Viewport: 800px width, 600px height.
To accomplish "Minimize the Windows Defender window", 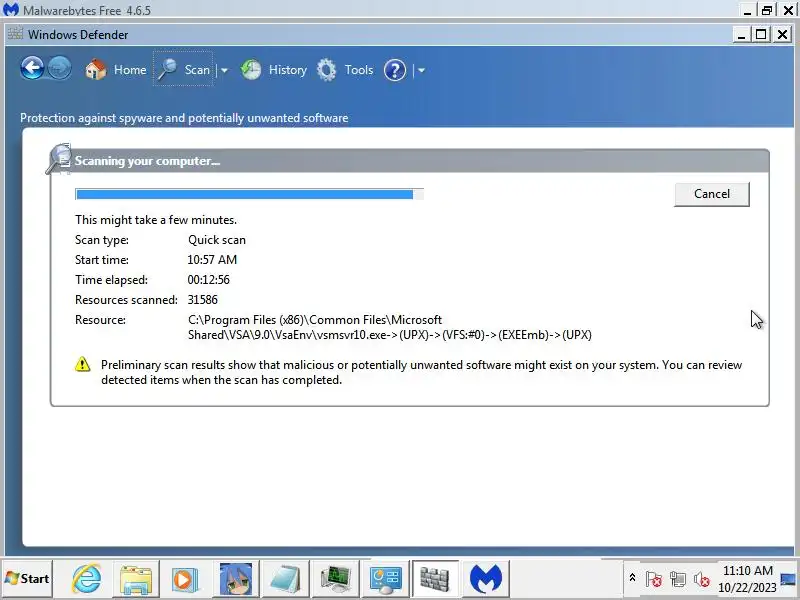I will [x=741, y=34].
